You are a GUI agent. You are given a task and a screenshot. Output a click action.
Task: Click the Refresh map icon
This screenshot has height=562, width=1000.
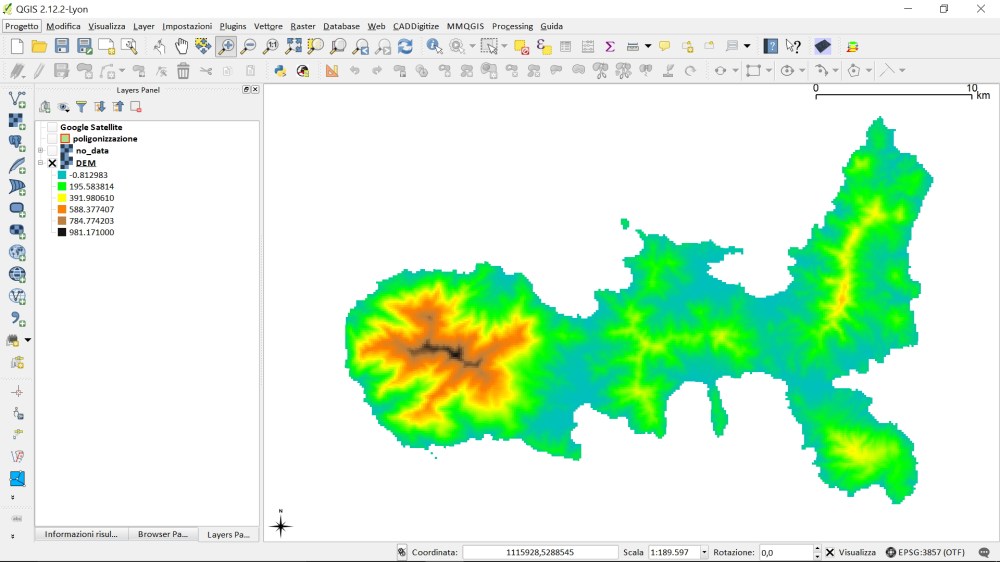(405, 46)
